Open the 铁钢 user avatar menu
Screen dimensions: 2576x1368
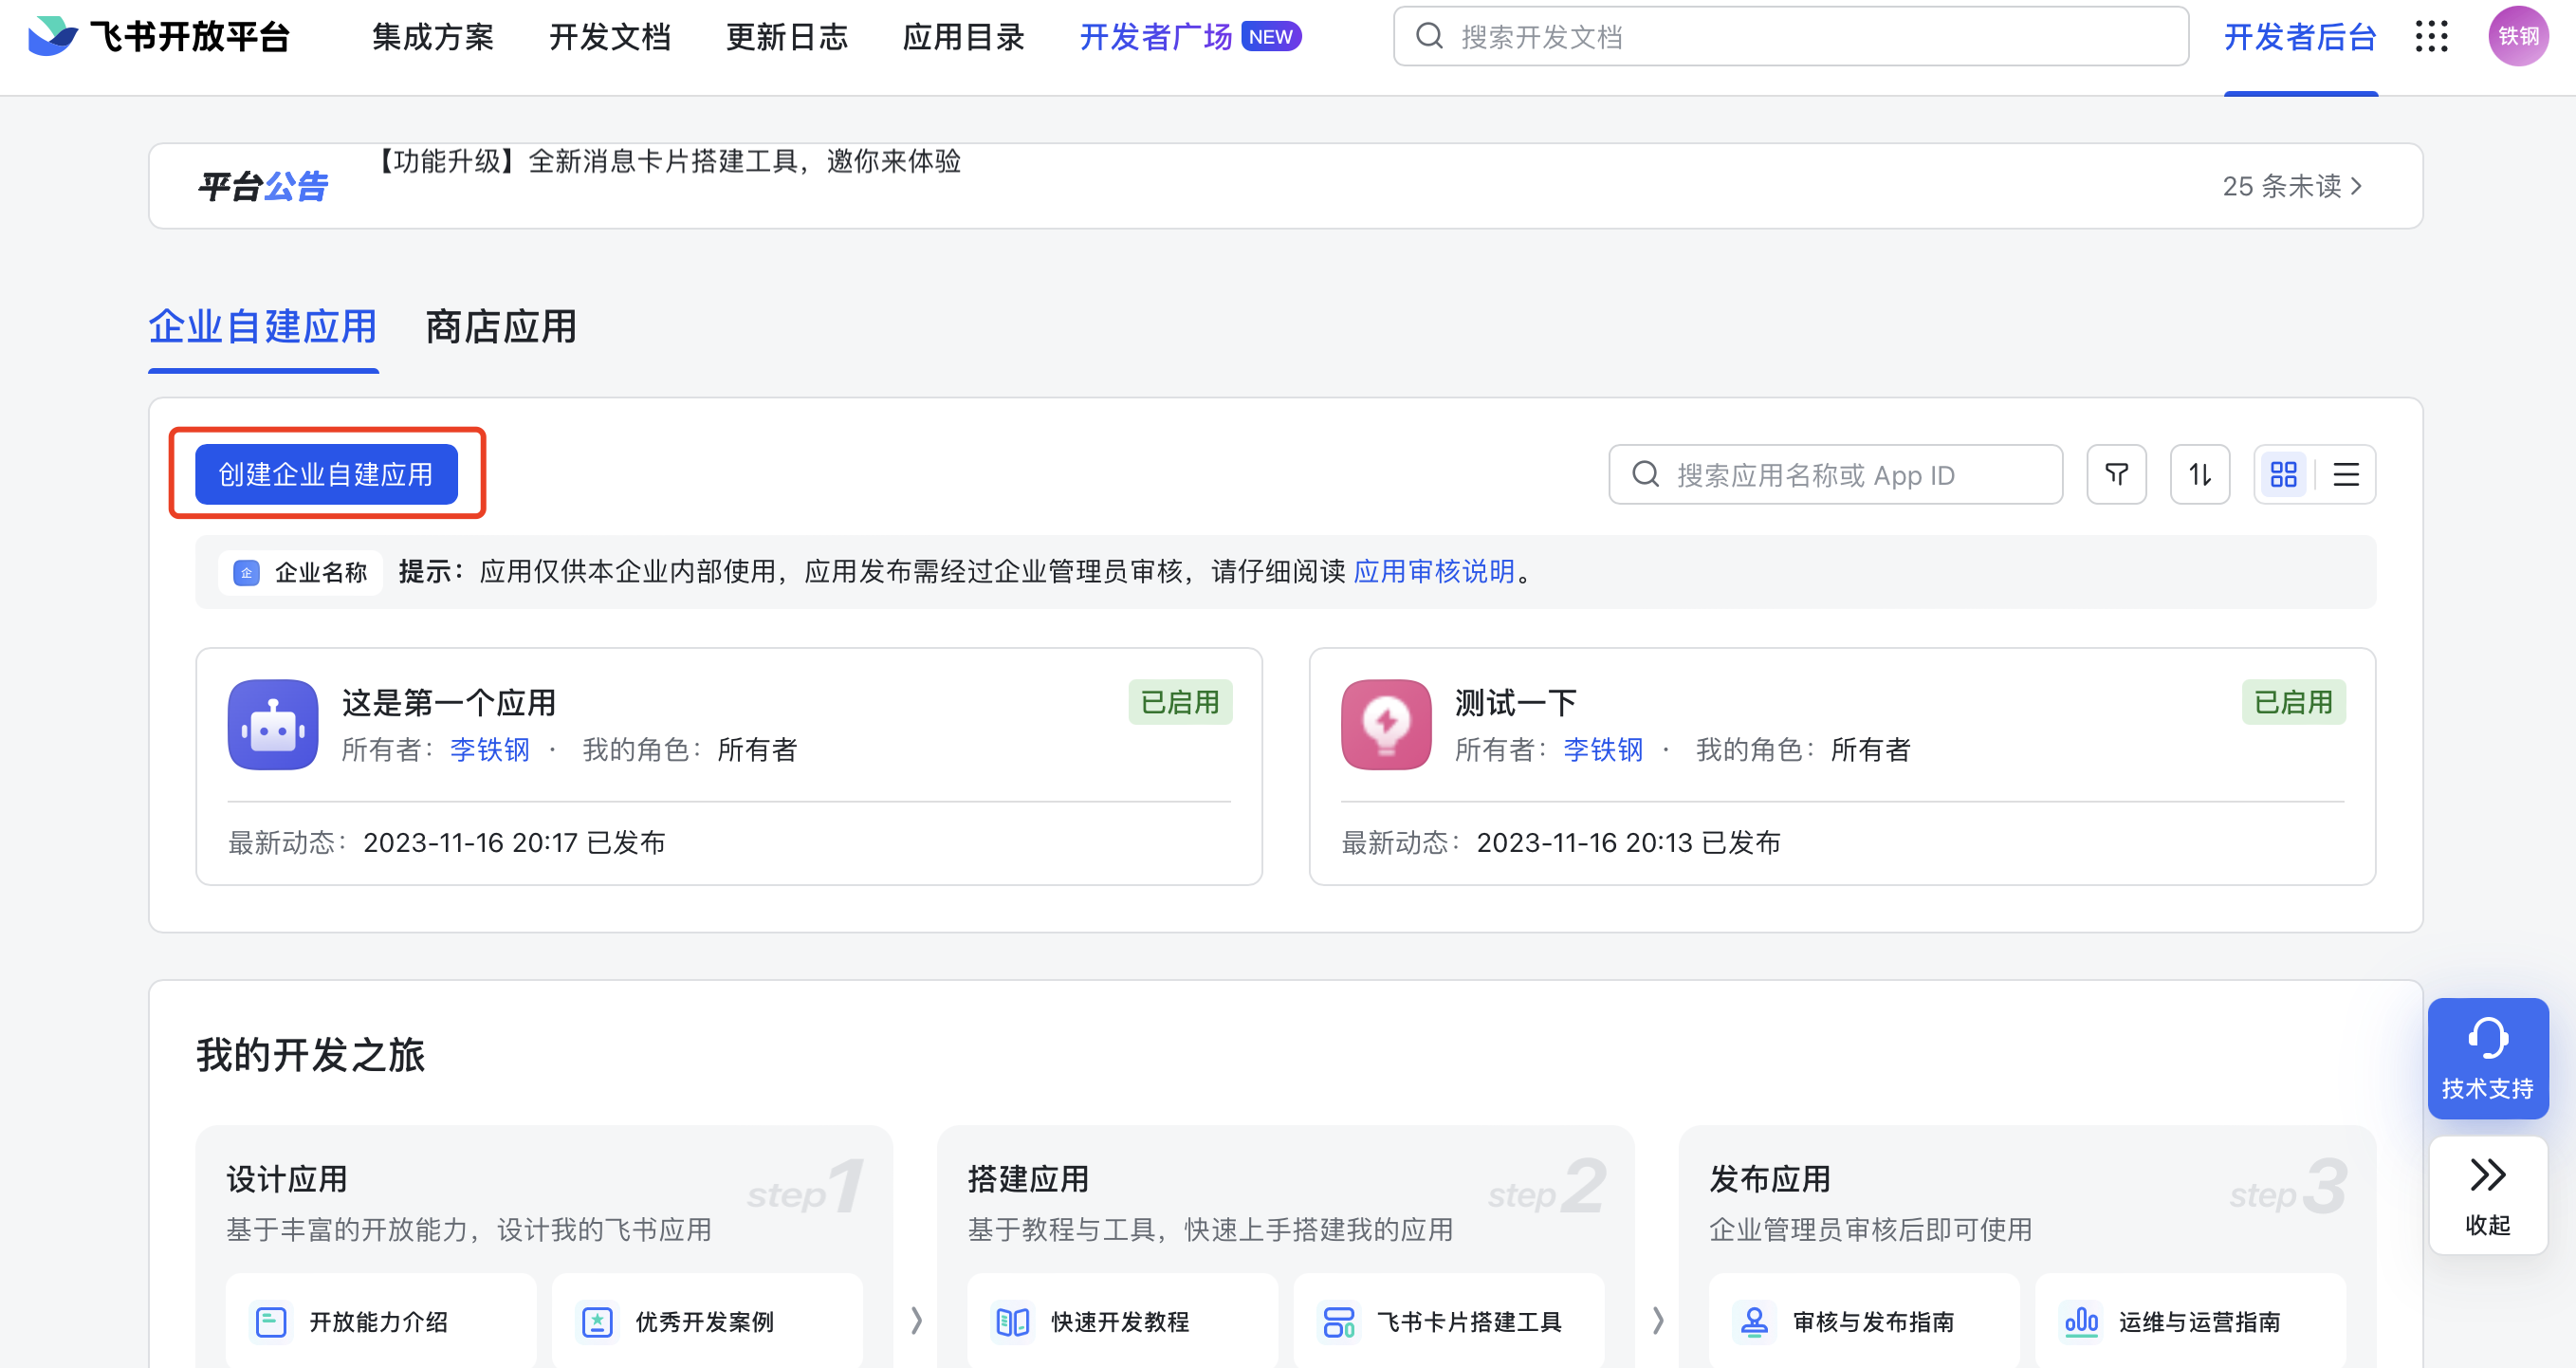point(2517,37)
